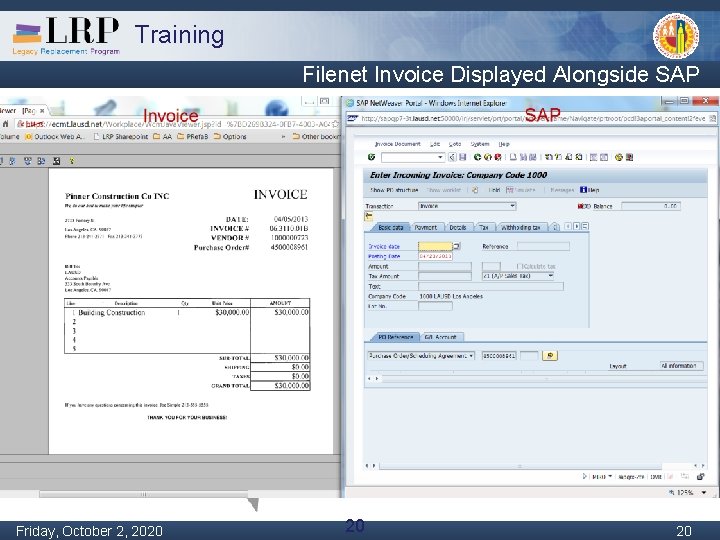Click the bookmark star in the Filenet address bar
Screen dimensions: 720x540
pos(335,124)
